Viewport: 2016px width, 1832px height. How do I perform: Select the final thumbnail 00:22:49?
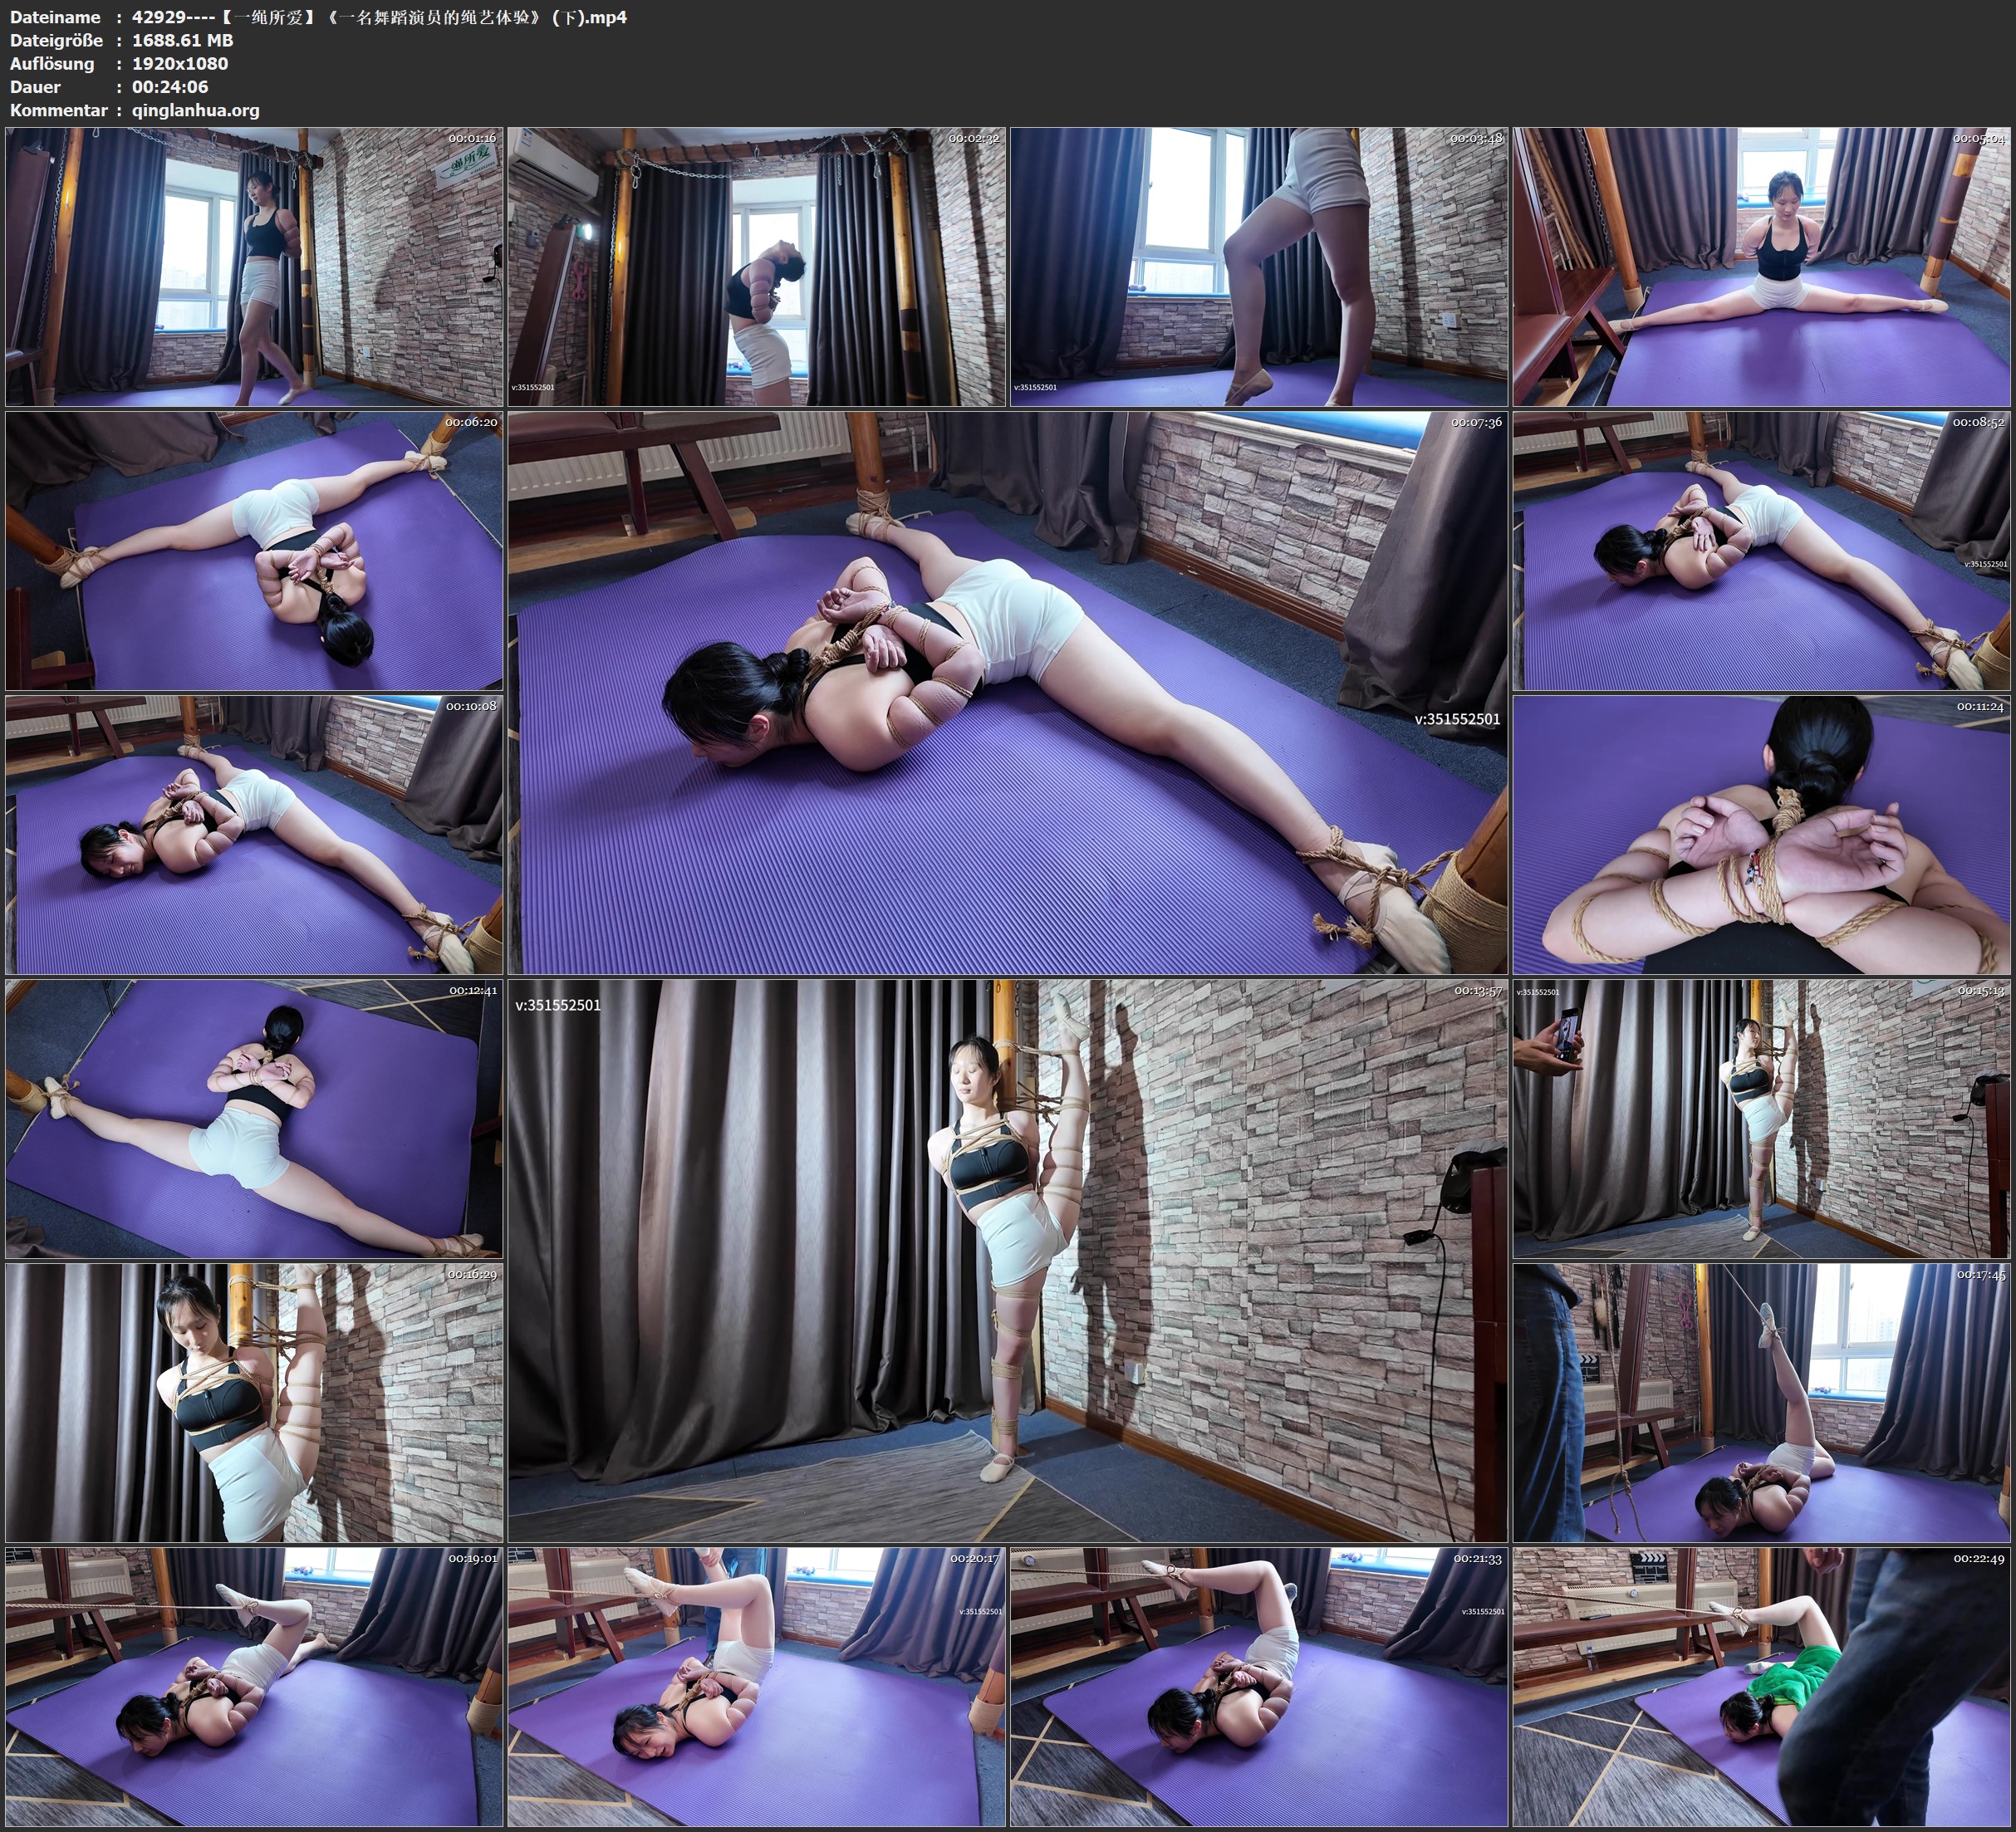pyautogui.click(x=1761, y=1686)
